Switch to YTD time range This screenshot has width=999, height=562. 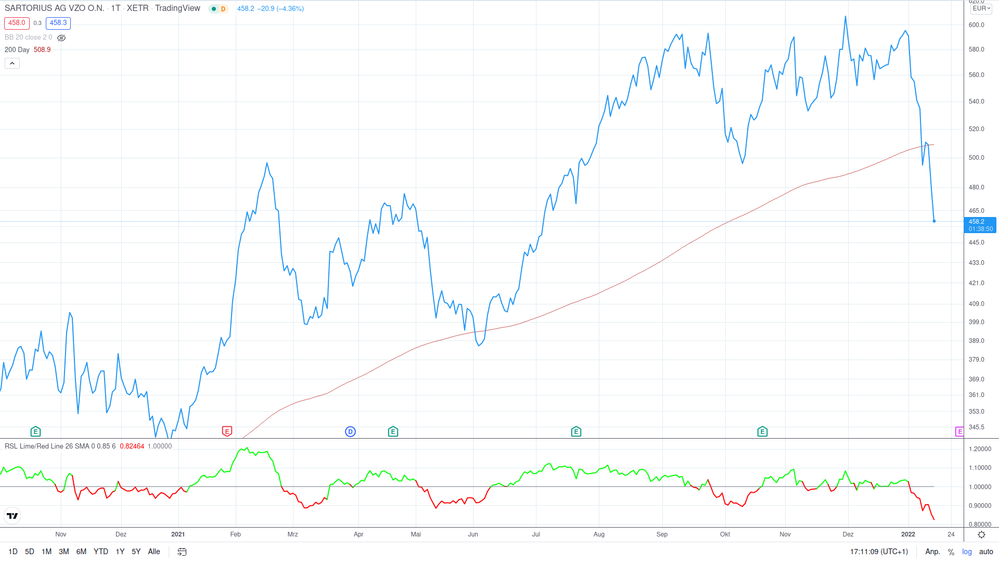[x=100, y=552]
